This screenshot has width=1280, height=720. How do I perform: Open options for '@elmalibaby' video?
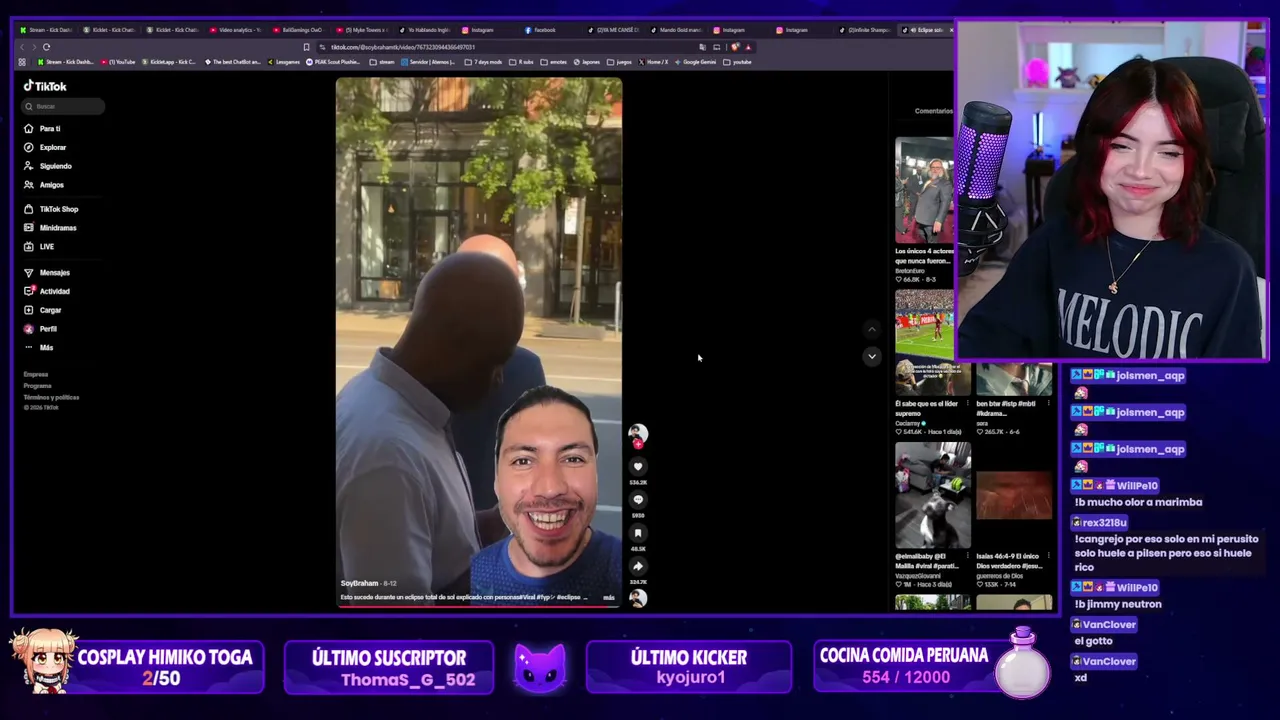967,556
